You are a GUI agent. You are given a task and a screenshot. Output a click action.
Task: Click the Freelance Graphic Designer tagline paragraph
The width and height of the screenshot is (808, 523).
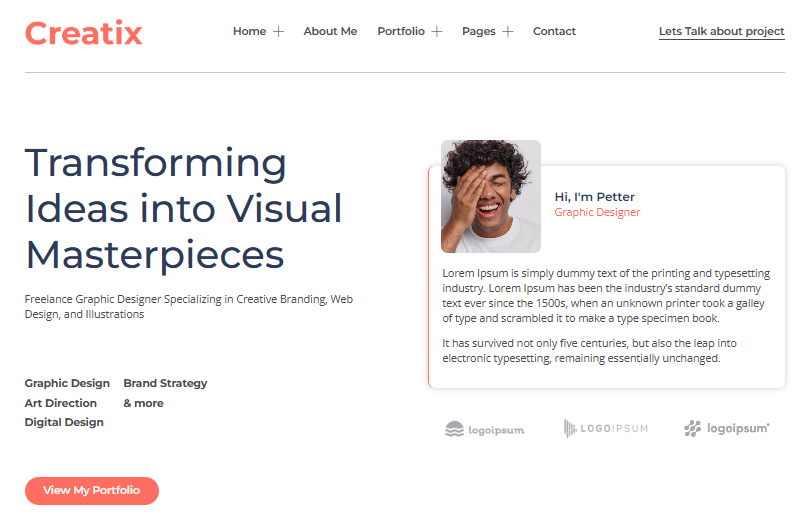coord(189,307)
